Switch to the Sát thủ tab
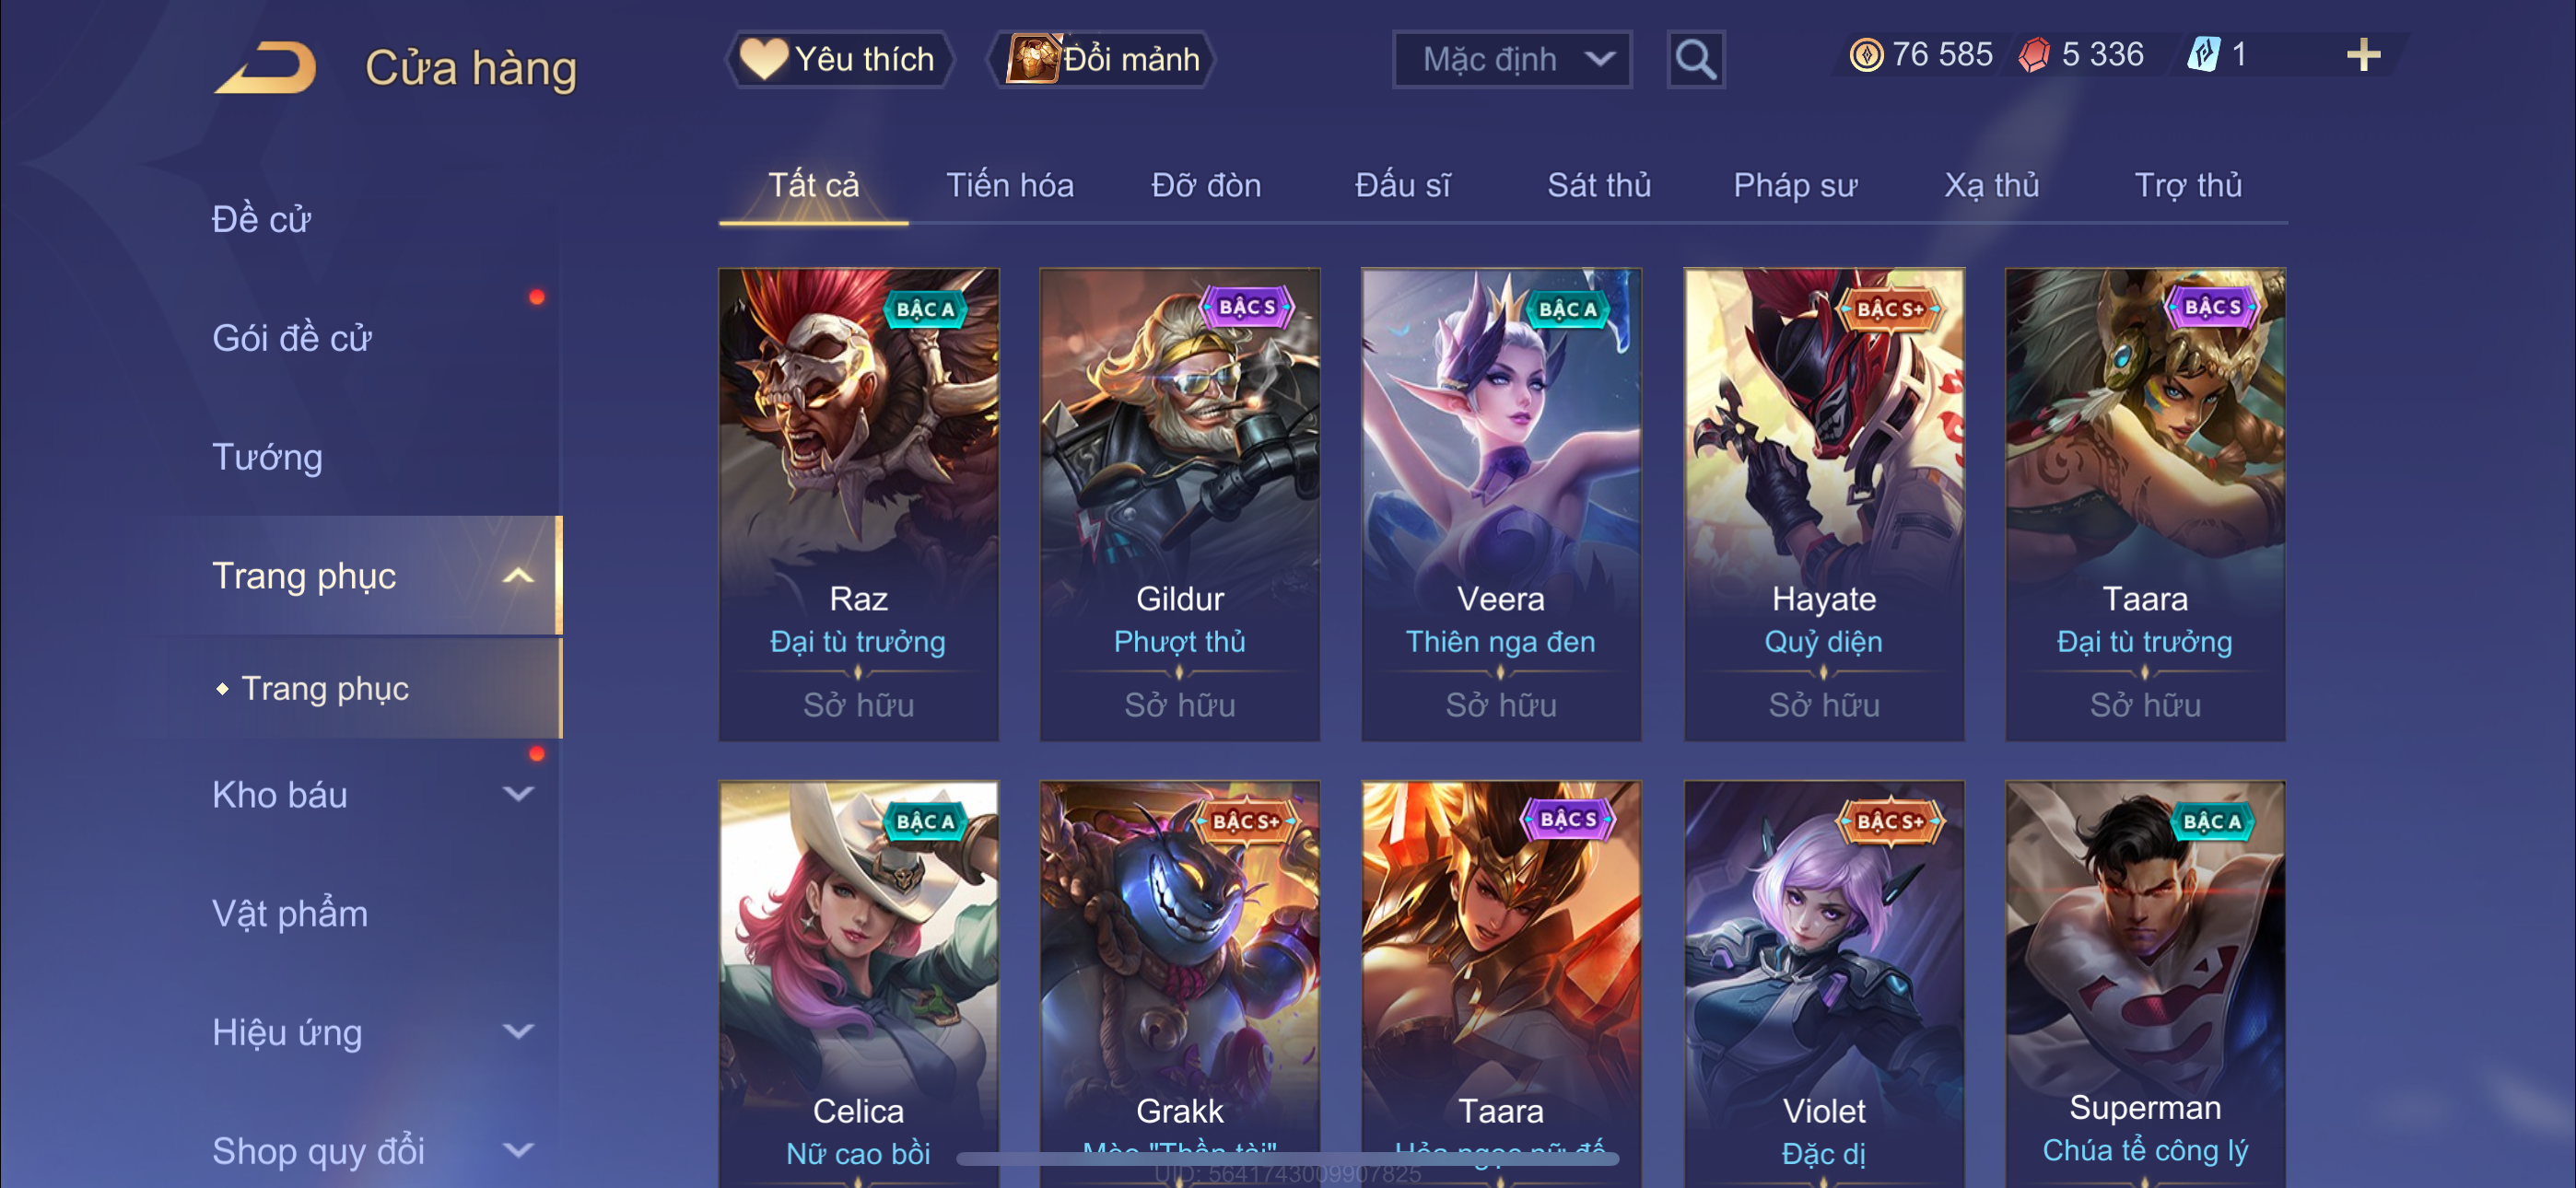Viewport: 2576px width, 1188px height. point(1598,185)
